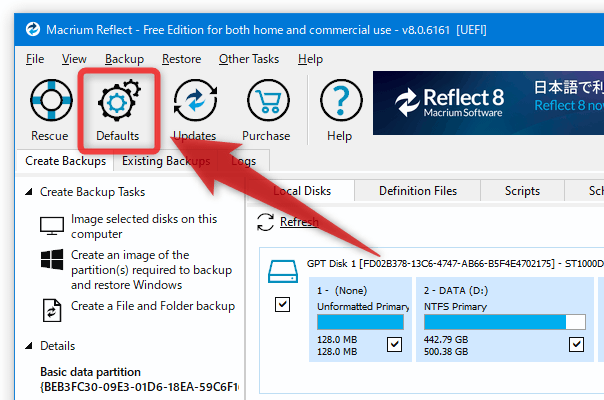The height and width of the screenshot is (400, 604).
Task: Open the Help menu
Action: point(310,59)
